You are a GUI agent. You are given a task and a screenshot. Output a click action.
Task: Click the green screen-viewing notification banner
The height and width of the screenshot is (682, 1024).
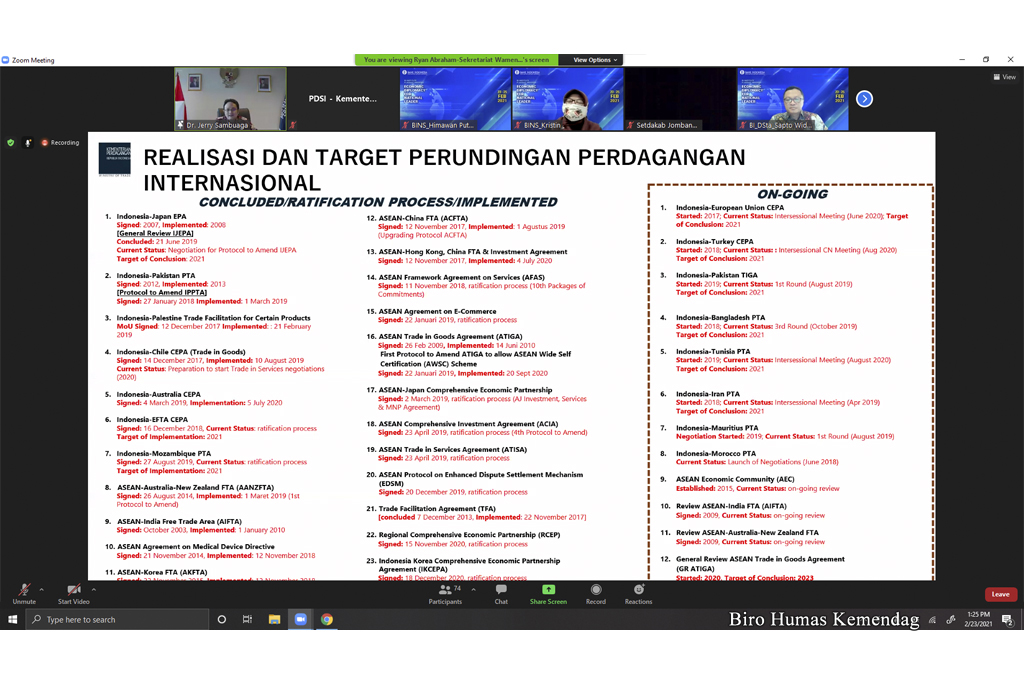point(456,59)
